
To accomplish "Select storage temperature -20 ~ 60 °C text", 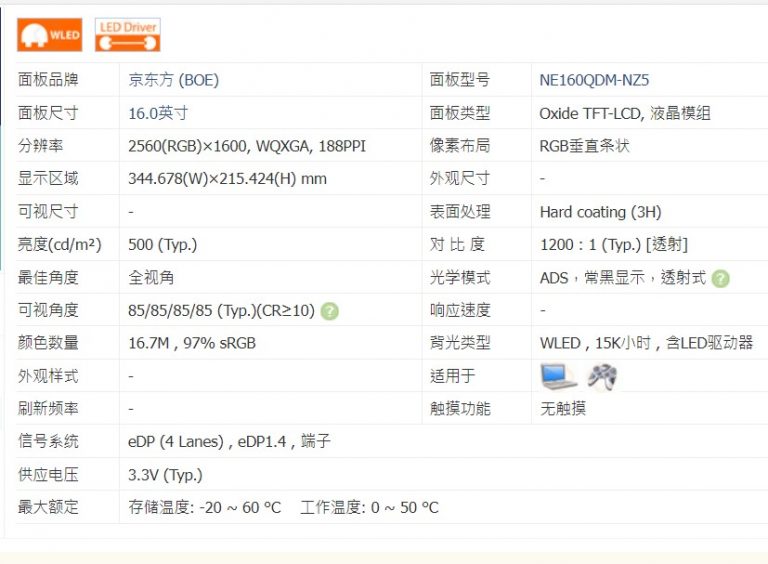I will tap(205, 508).
